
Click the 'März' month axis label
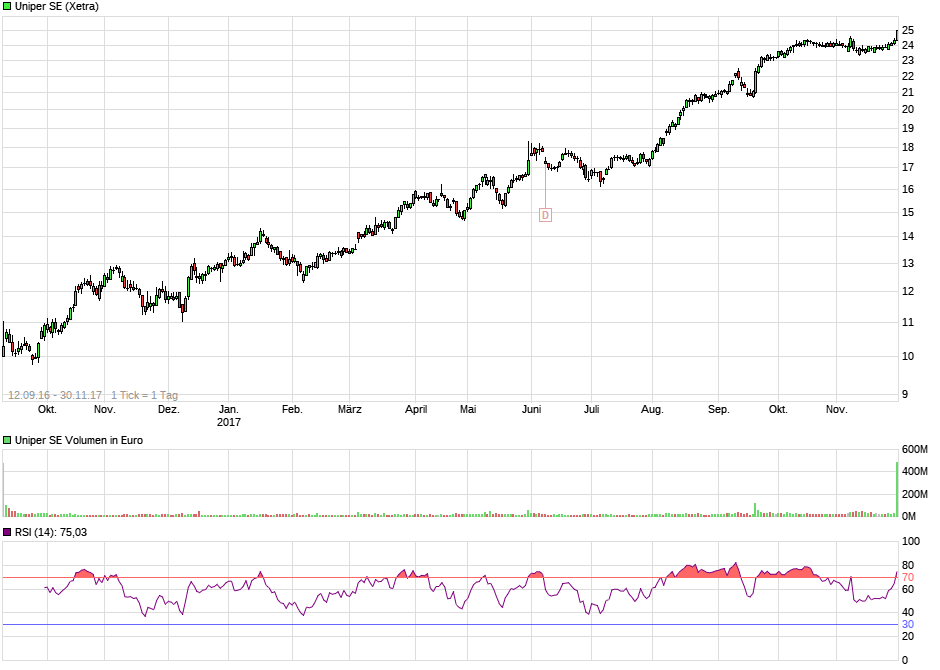350,410
